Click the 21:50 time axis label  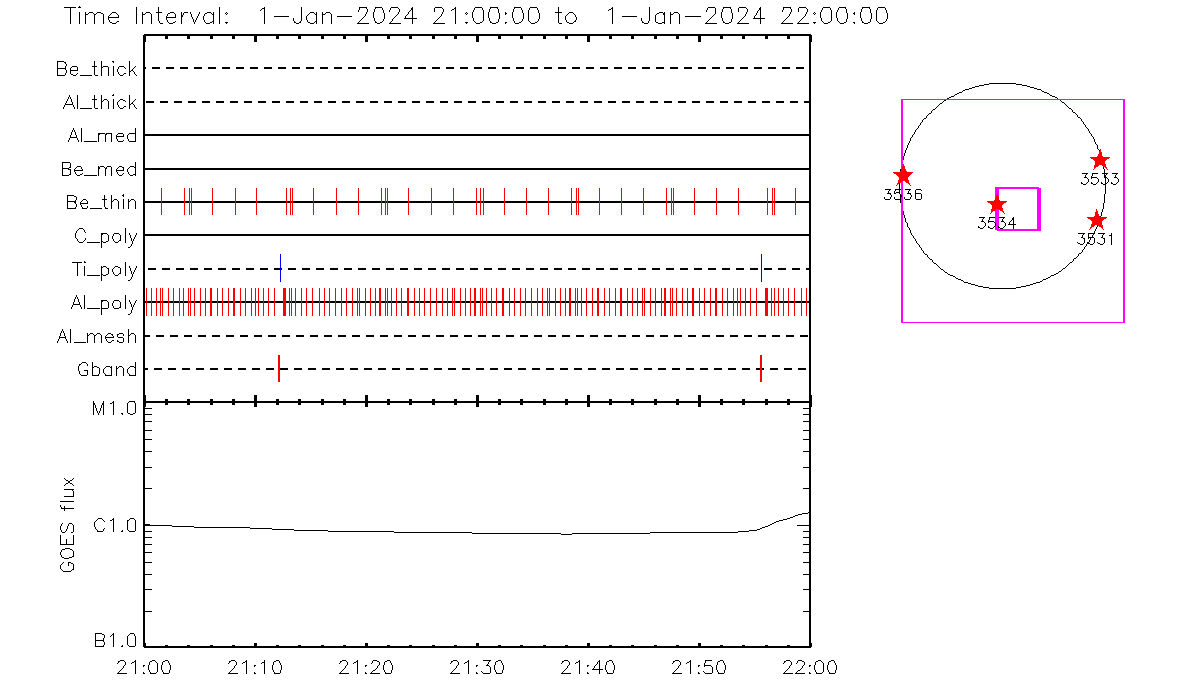click(699, 667)
